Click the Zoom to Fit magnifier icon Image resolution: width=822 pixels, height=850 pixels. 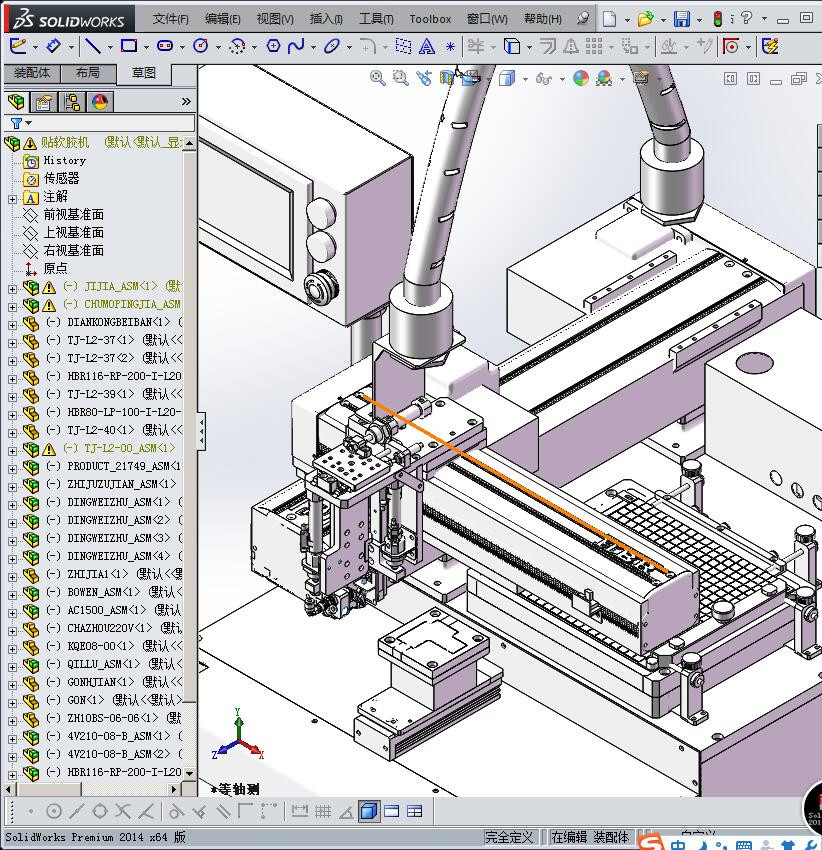tap(377, 78)
